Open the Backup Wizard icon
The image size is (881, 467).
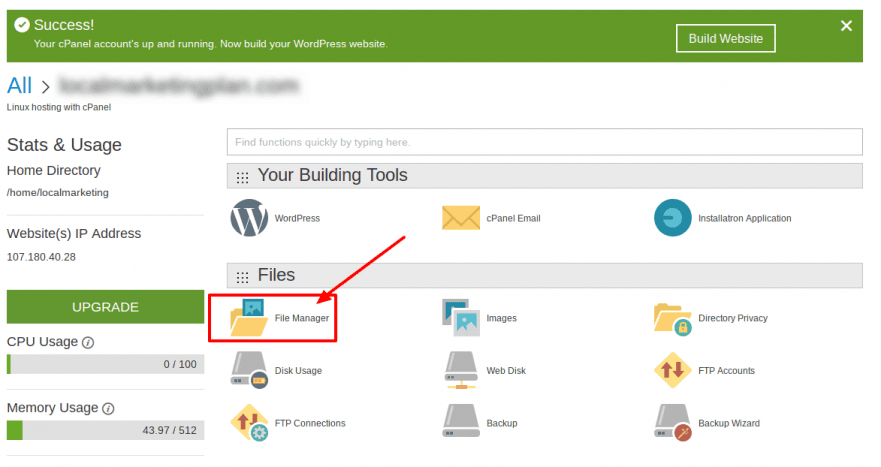tap(673, 423)
